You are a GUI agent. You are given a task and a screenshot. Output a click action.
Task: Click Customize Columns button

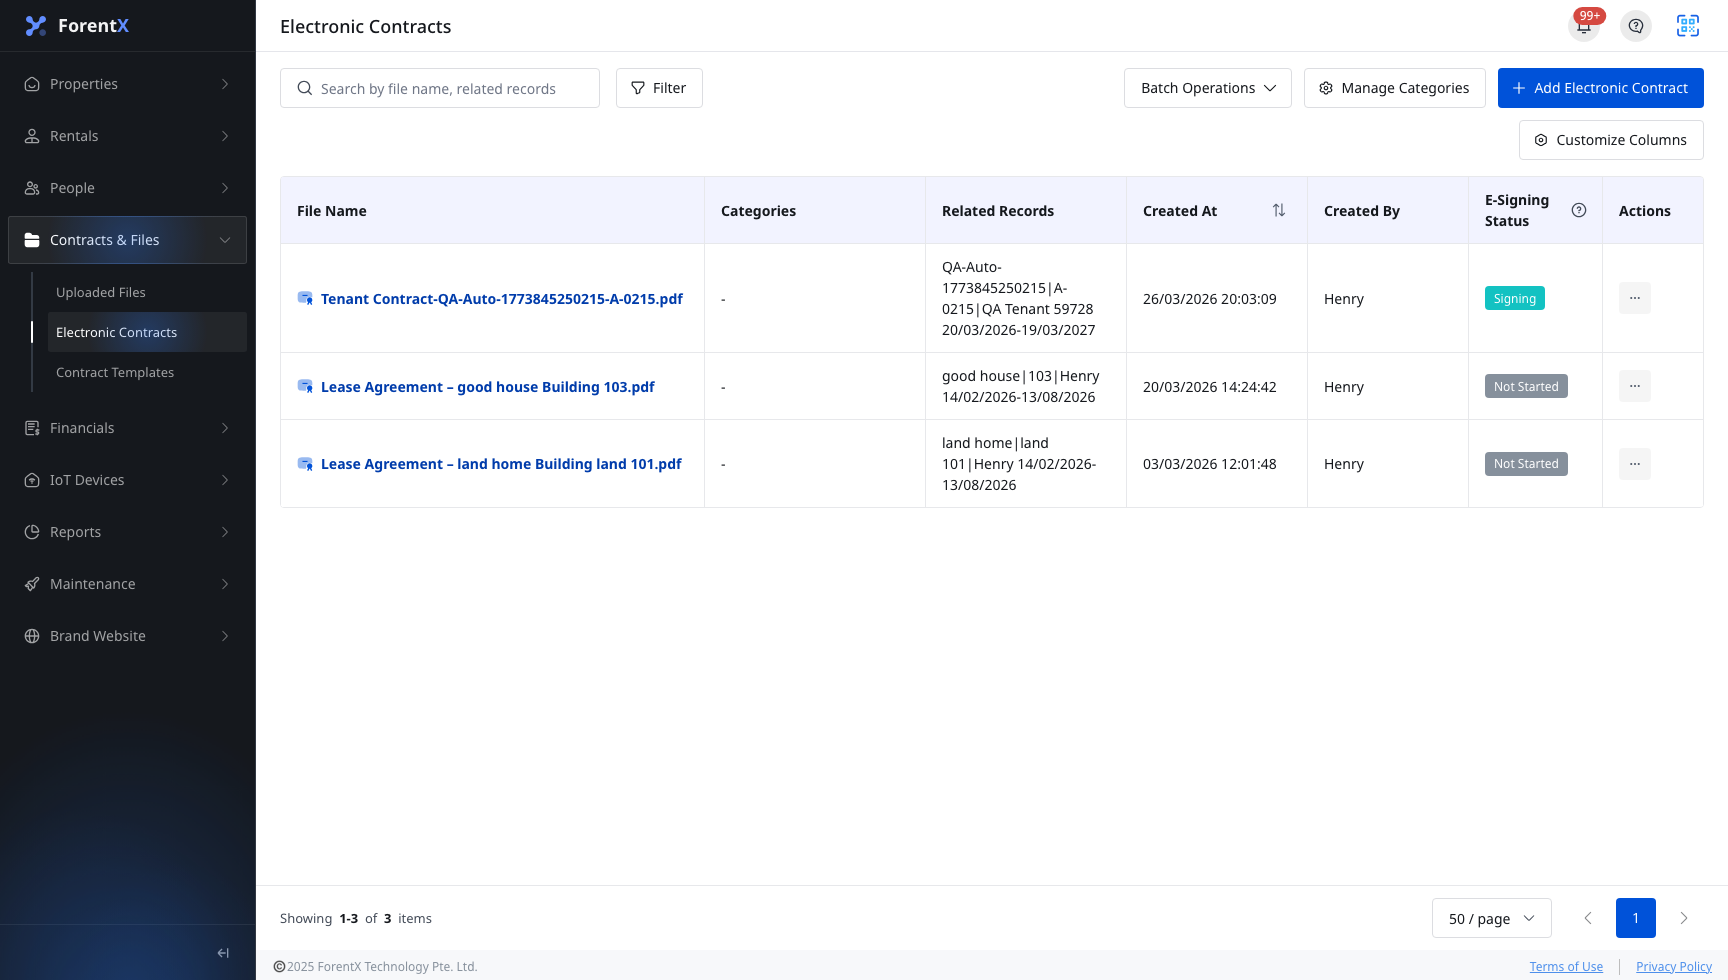coord(1611,140)
